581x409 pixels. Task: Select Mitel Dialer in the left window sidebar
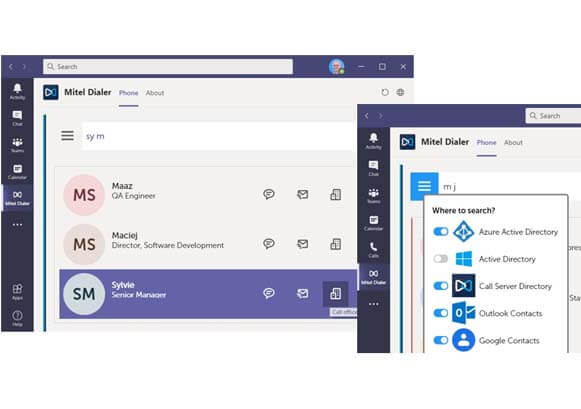coord(17,198)
